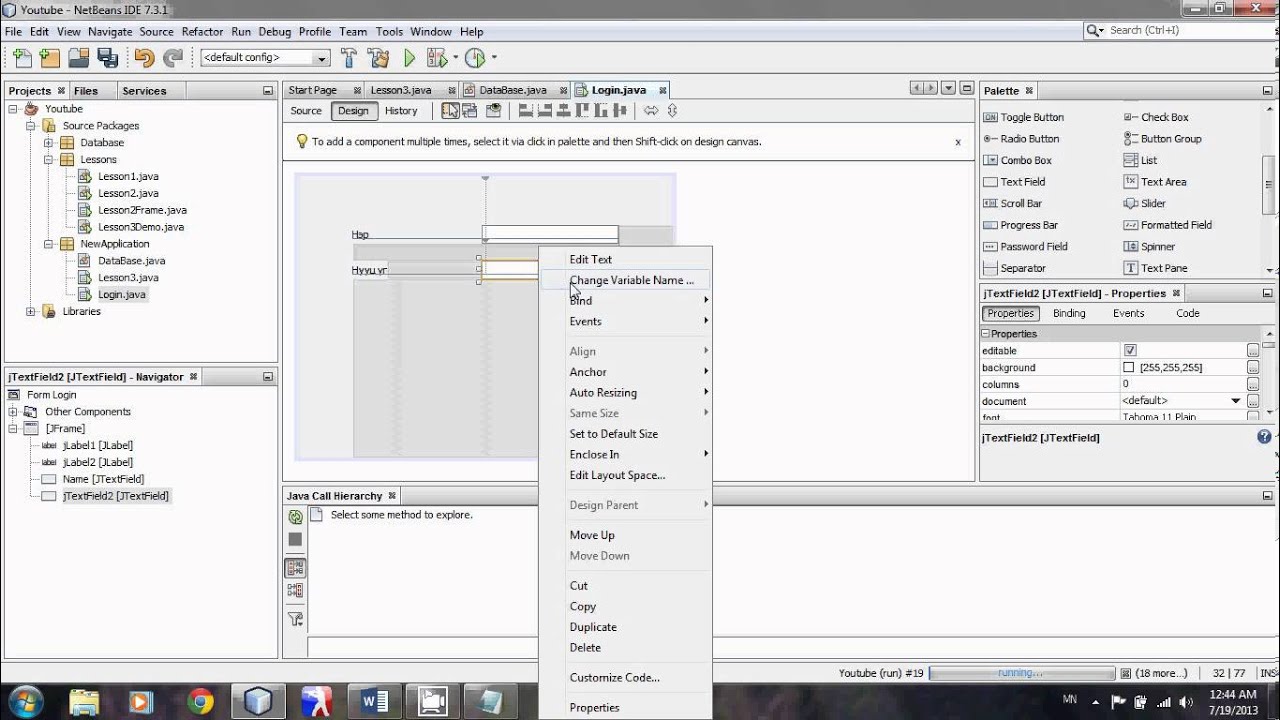
Task: Click the Preview Design icon
Action: pos(493,111)
